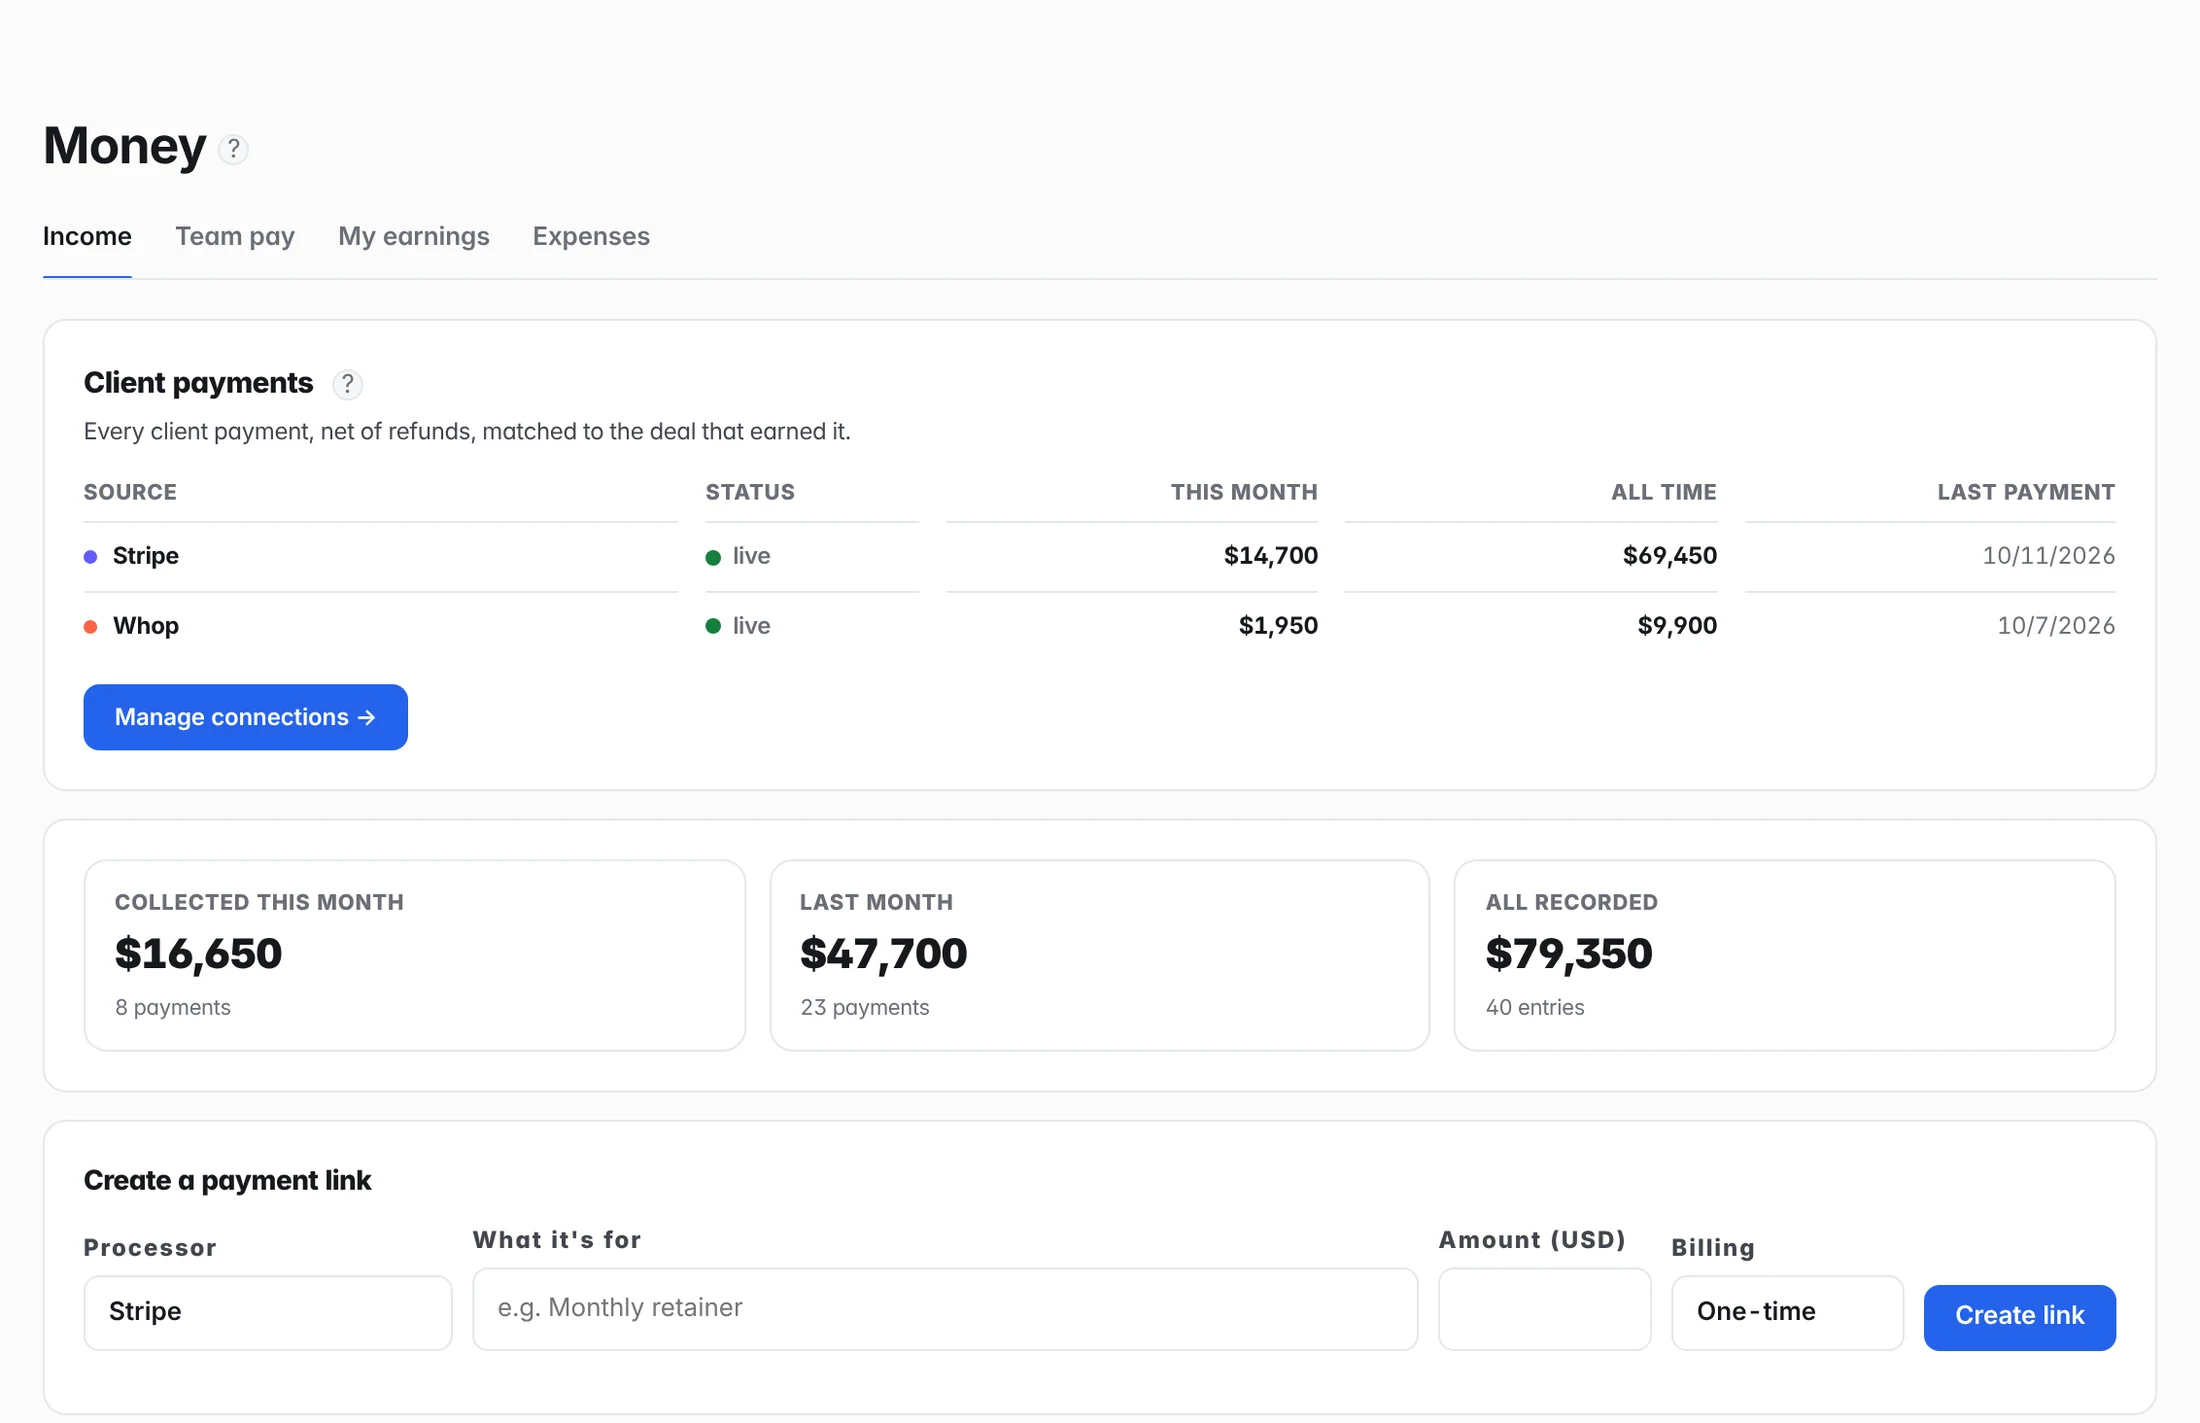Click the STATUS column header
2200x1423 pixels.
750,492
